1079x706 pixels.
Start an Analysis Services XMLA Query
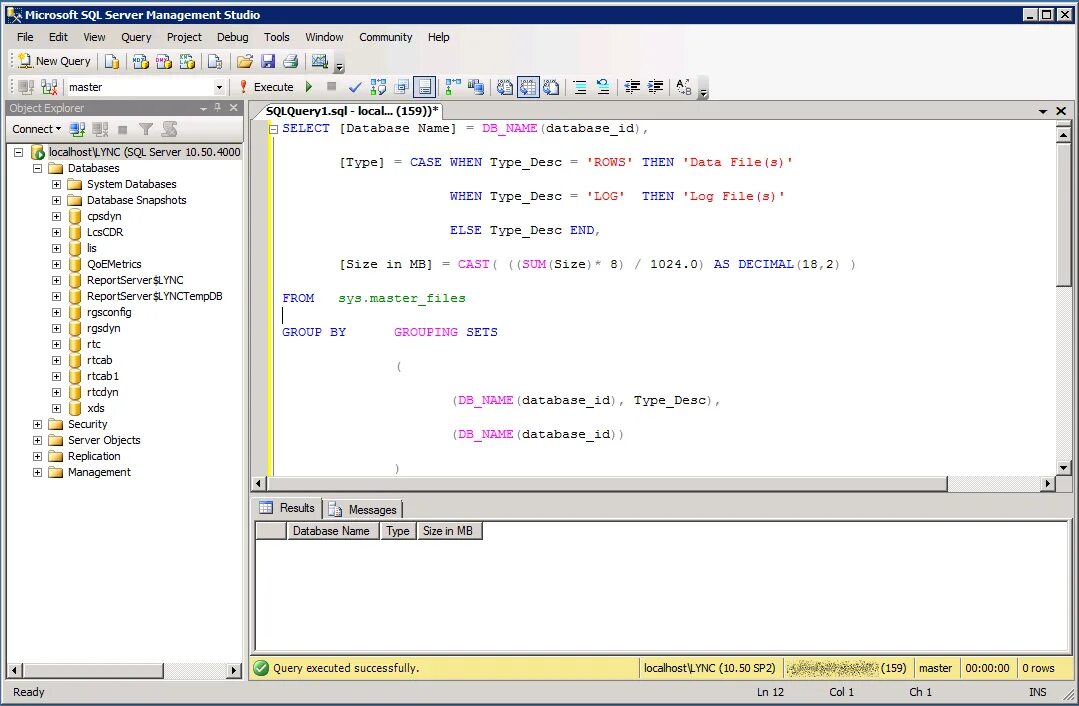tap(187, 61)
